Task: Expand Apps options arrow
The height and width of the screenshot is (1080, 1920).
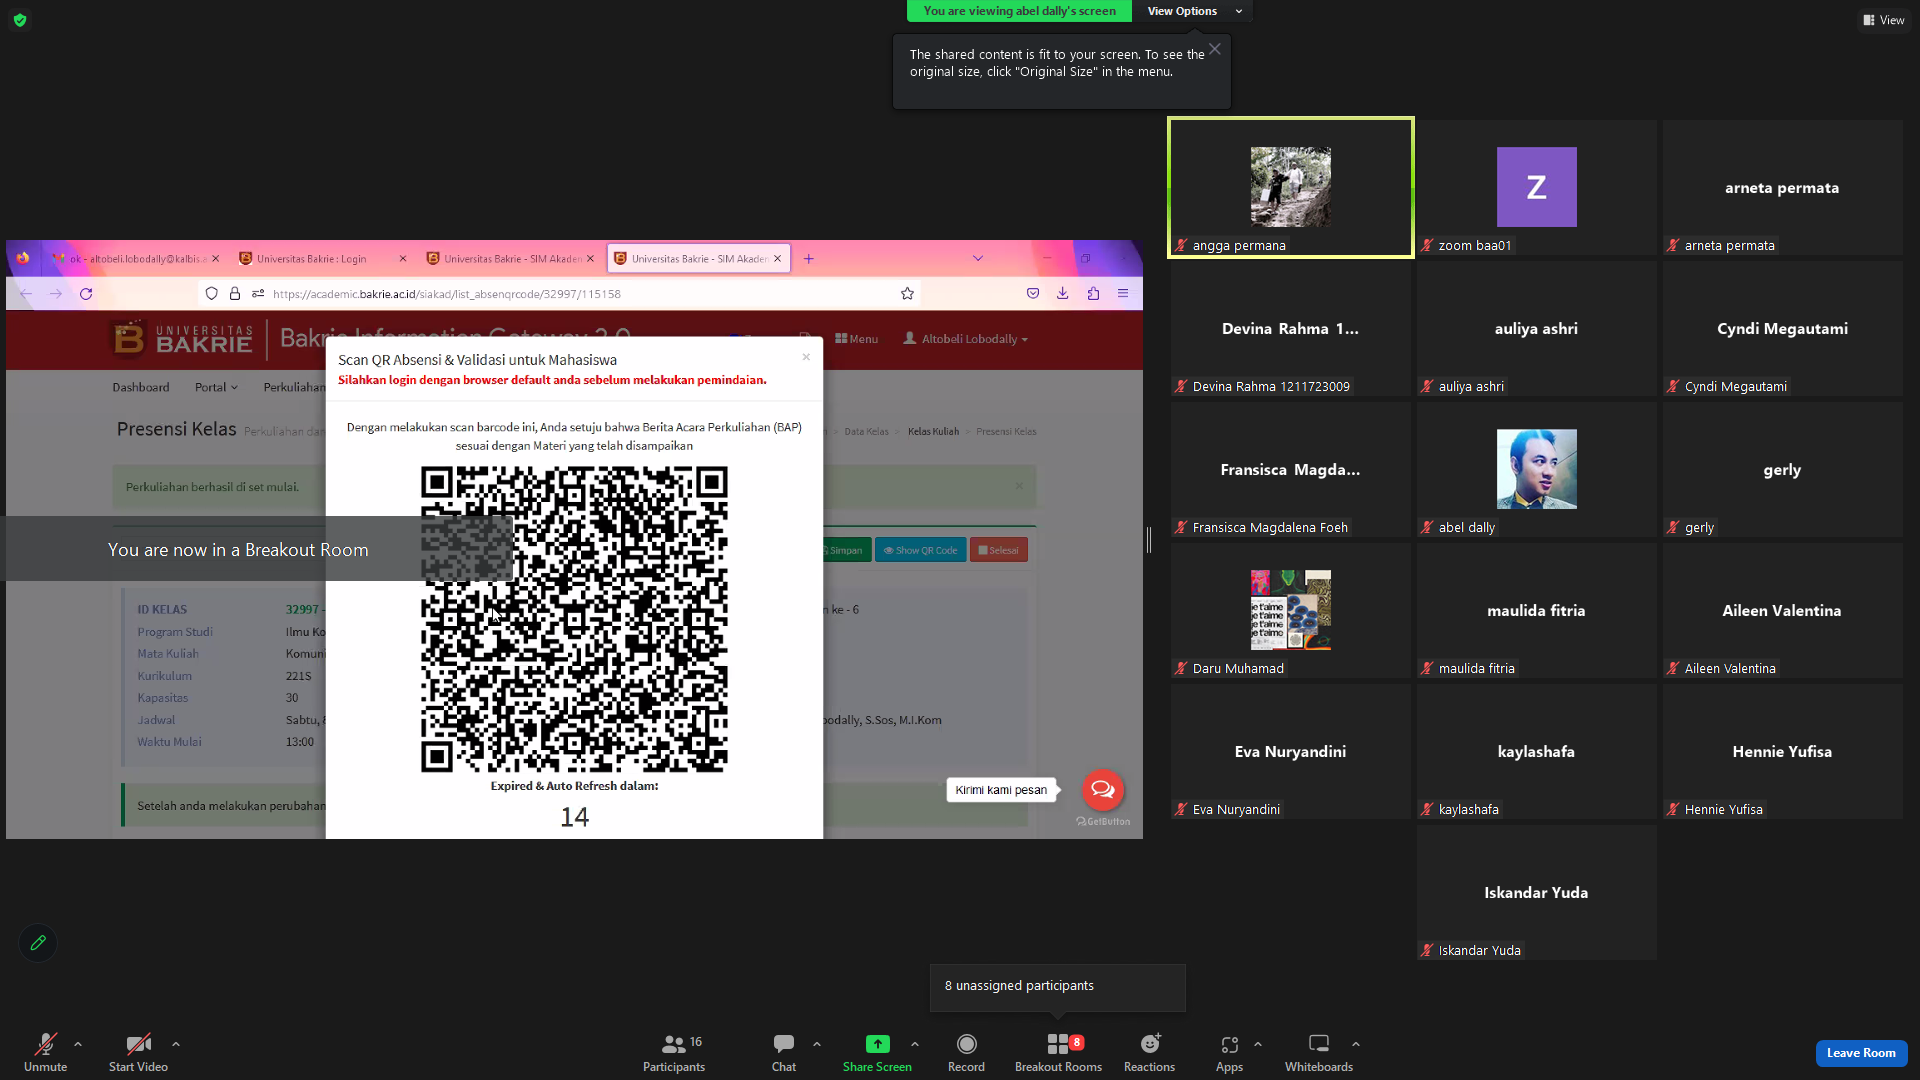Action: click(1258, 1044)
